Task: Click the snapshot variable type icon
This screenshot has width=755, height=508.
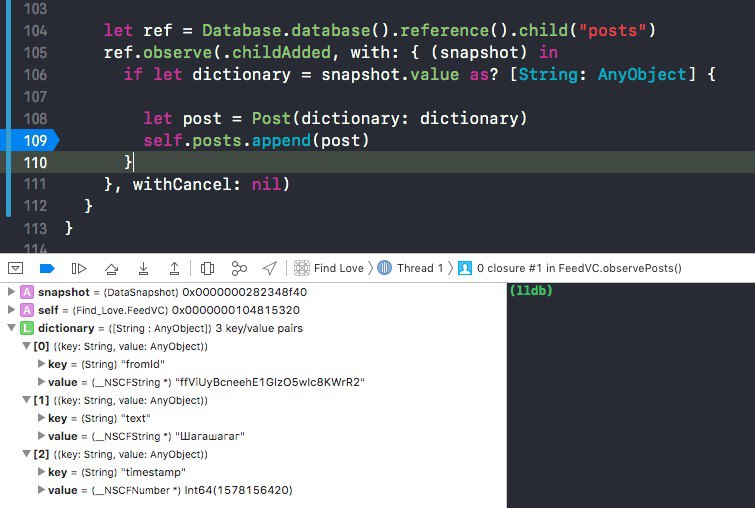Action: [x=27, y=292]
